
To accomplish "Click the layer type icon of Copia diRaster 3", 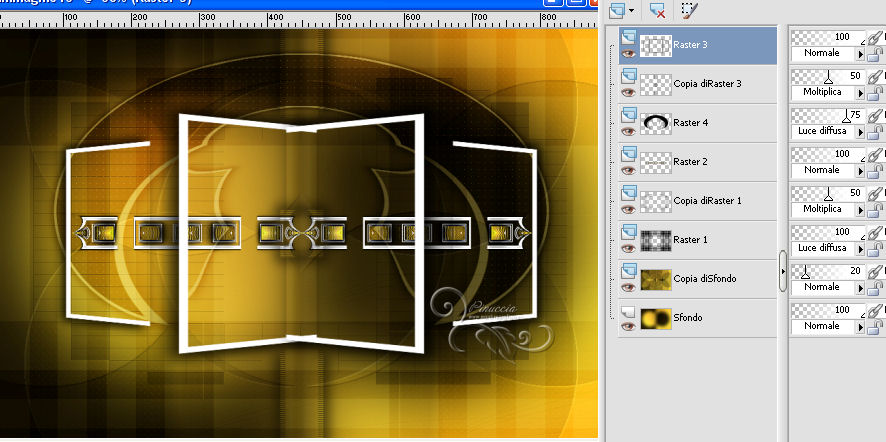I will 628,76.
